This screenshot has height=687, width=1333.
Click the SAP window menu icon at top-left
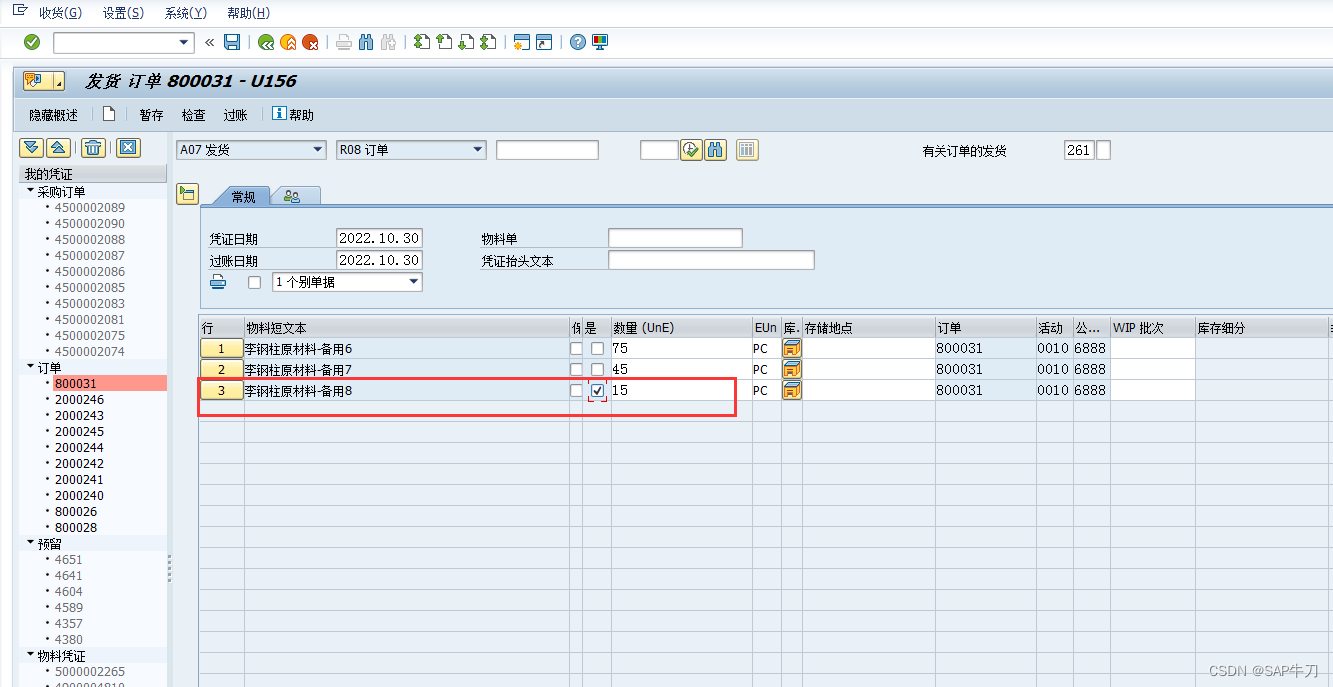coord(19,12)
